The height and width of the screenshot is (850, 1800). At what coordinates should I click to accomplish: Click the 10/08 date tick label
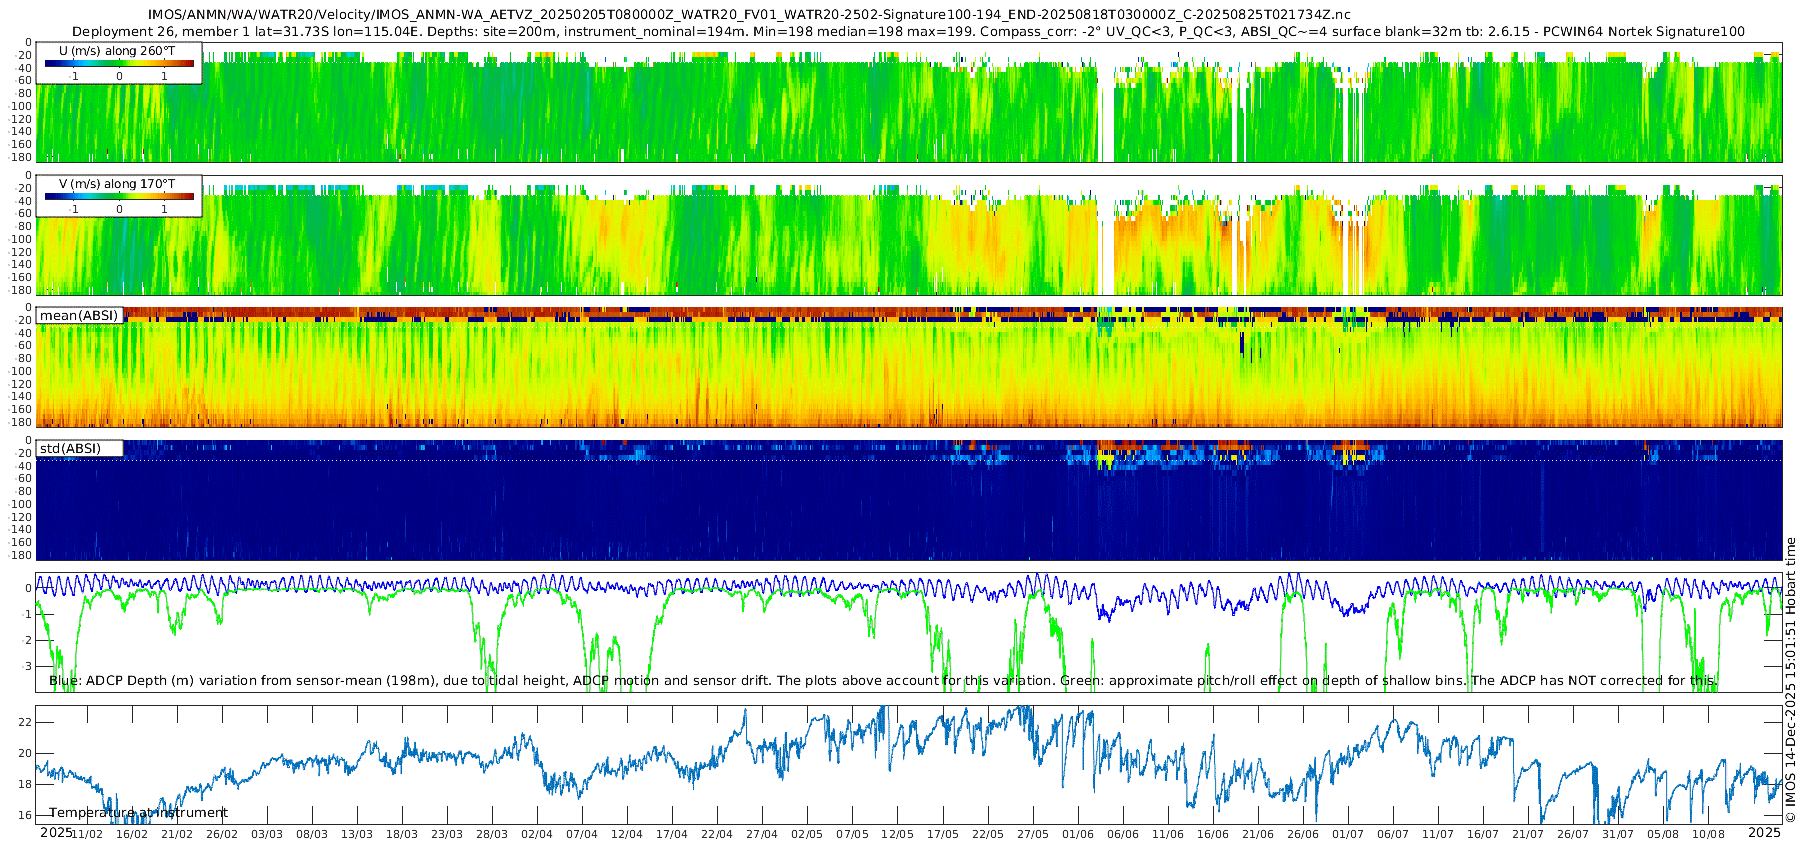click(x=1708, y=834)
